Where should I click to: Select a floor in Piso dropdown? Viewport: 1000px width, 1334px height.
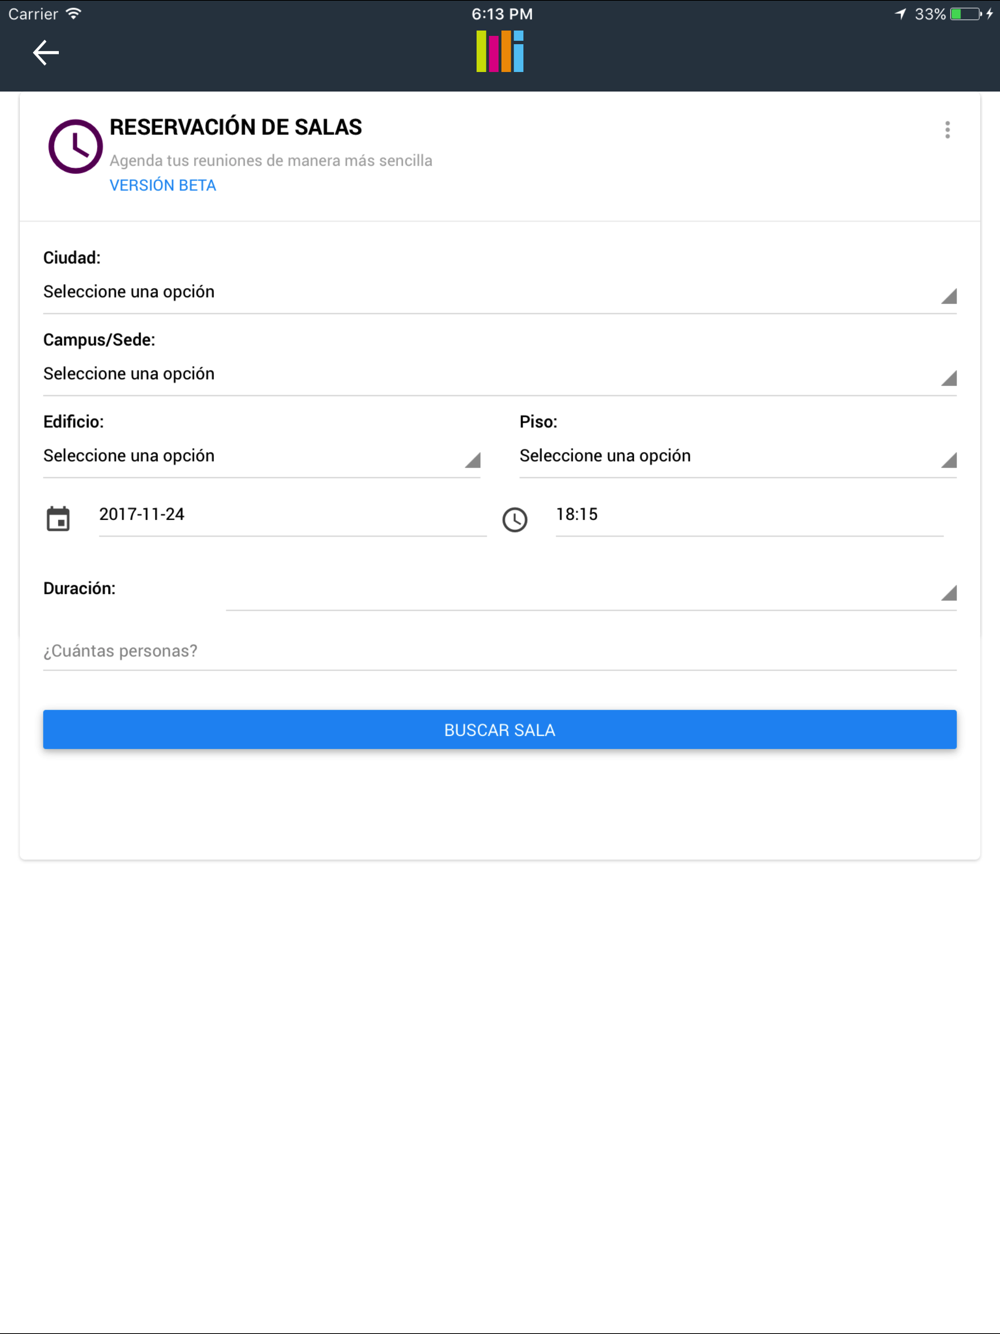[737, 456]
